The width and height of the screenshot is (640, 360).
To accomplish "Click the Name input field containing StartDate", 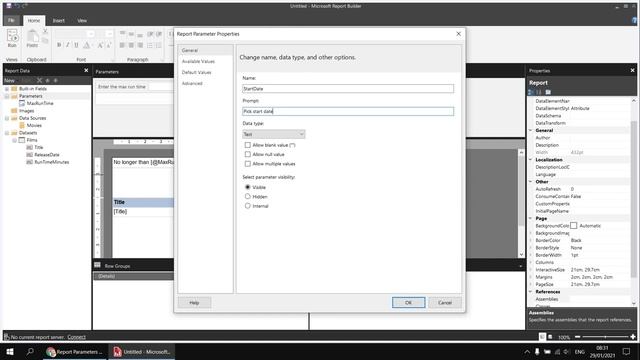I will pos(348,89).
